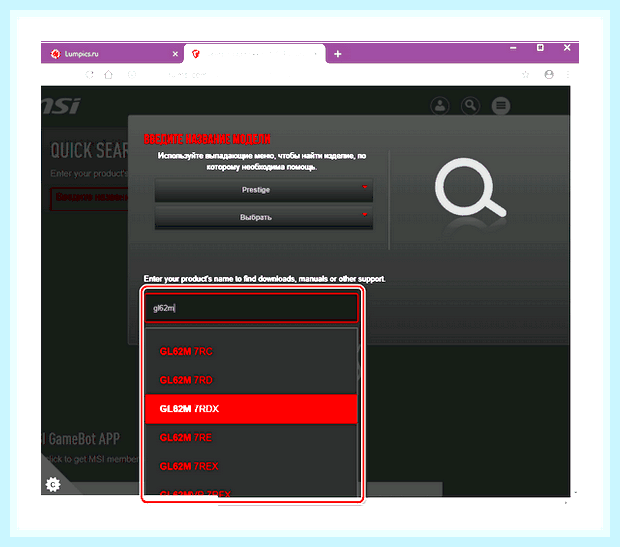Bookmark page with the star icon
The width and height of the screenshot is (620, 547).
(x=525, y=74)
